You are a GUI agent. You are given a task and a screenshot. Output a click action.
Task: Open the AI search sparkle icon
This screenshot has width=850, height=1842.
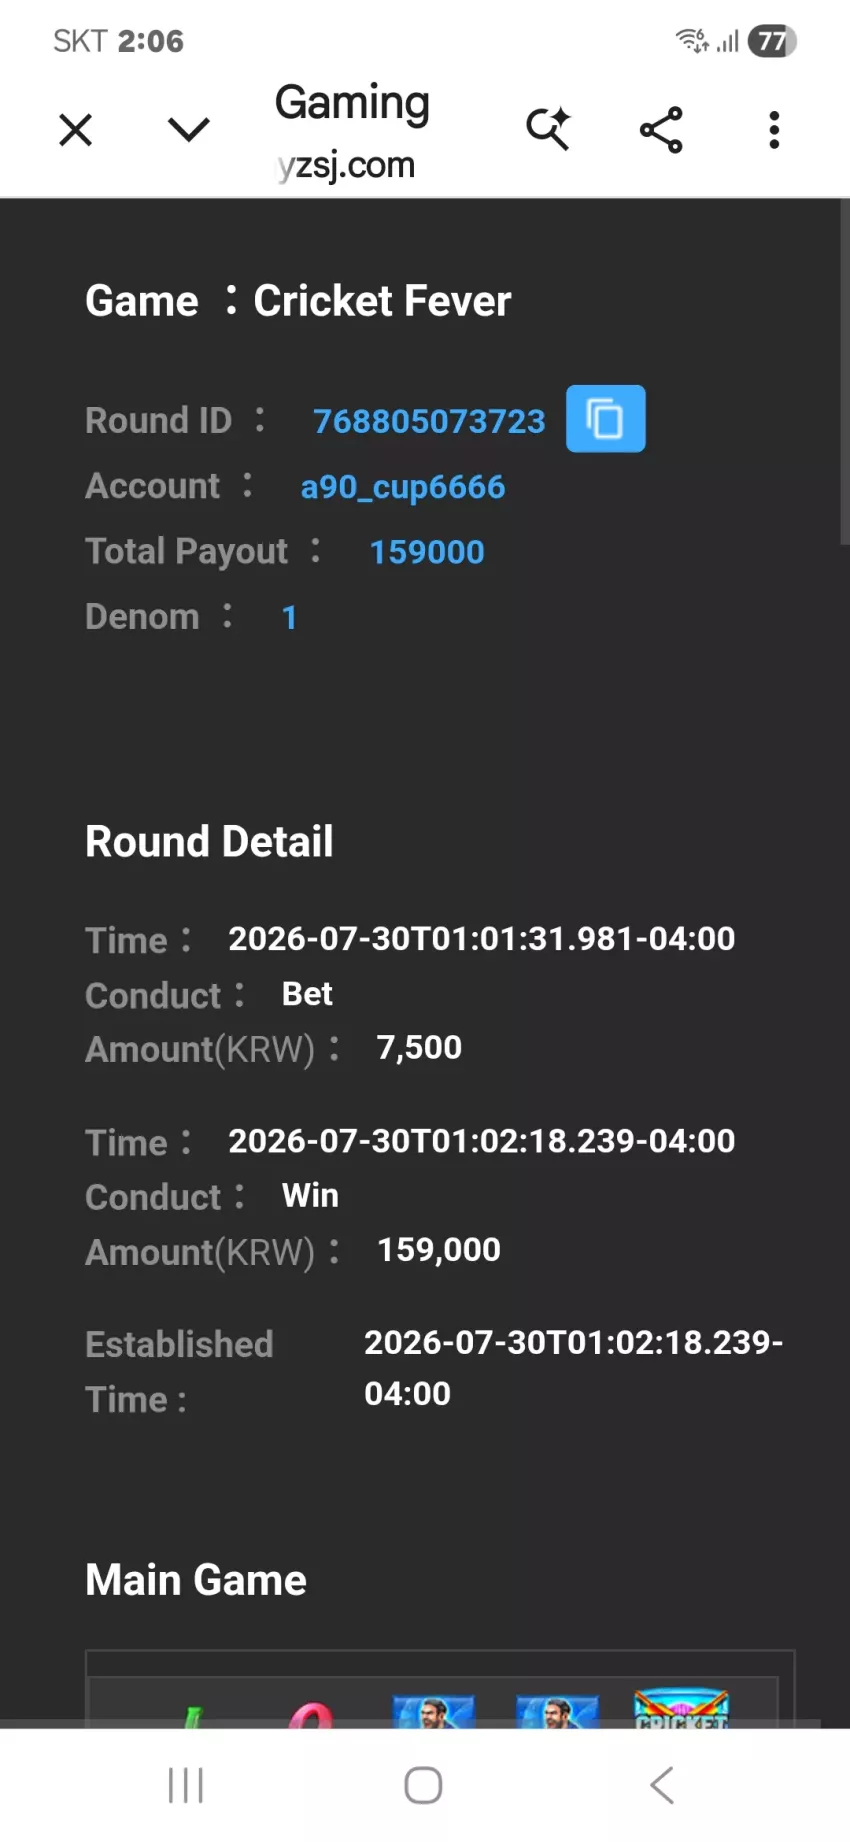[548, 128]
